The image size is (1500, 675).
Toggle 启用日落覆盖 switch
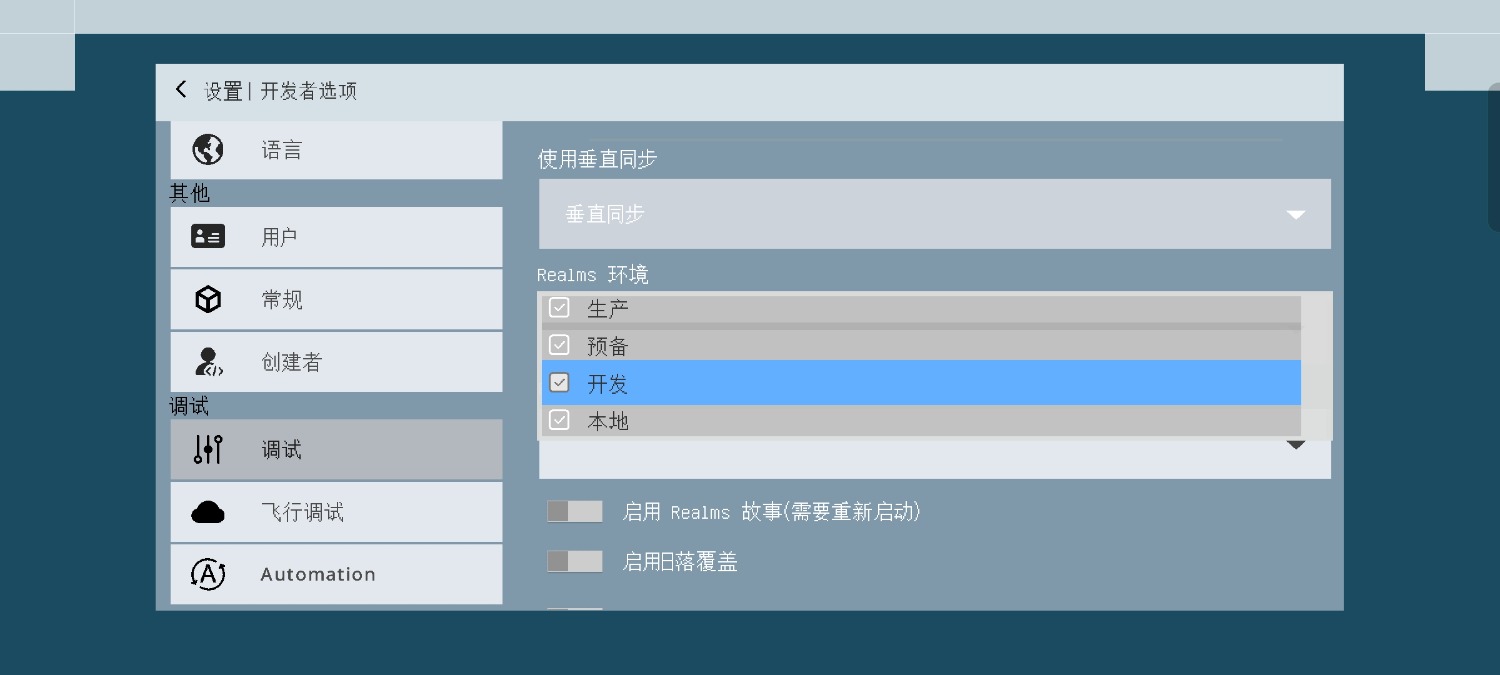[x=575, y=562]
